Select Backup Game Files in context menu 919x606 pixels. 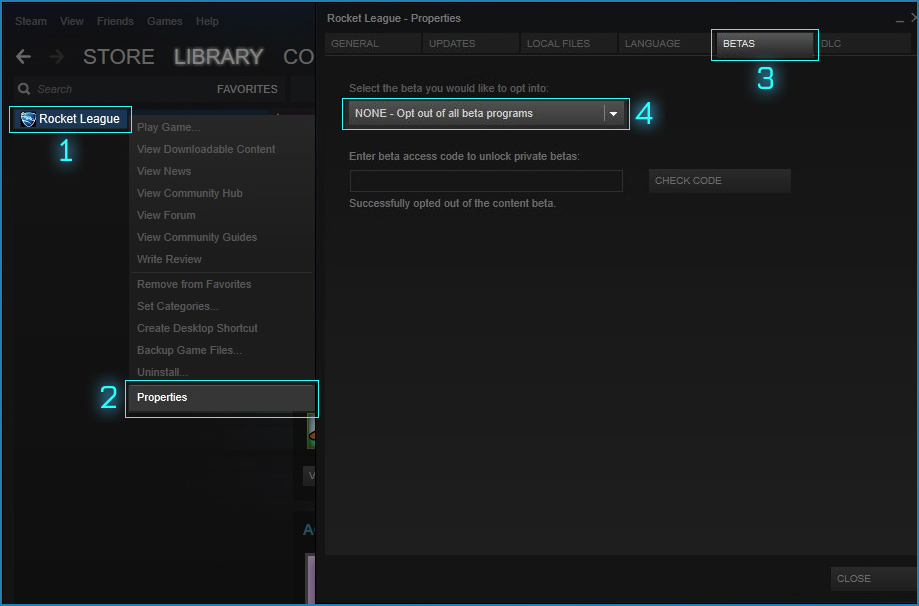189,350
